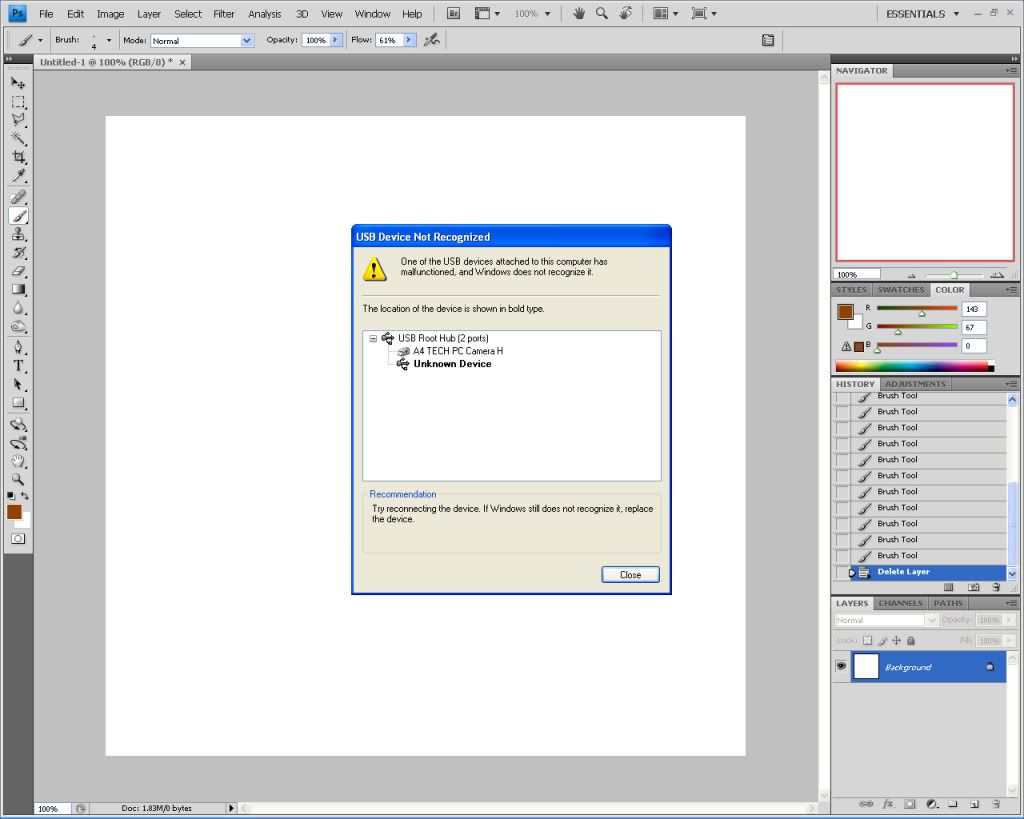Select the 3D Orbit tool
The height and width of the screenshot is (819, 1024).
(x=18, y=443)
